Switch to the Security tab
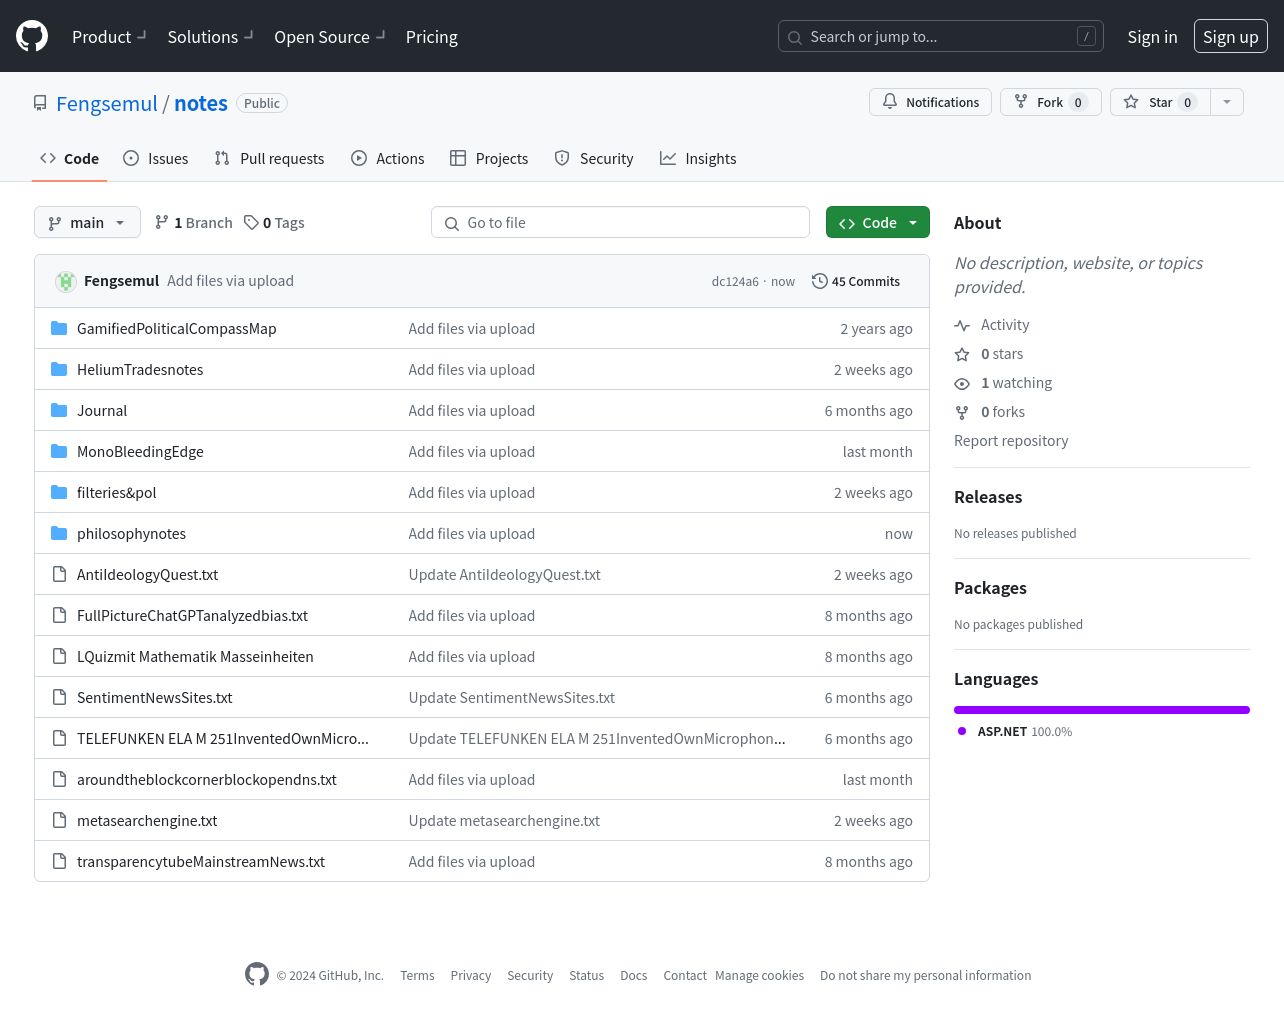1284x1028 pixels. pyautogui.click(x=594, y=158)
